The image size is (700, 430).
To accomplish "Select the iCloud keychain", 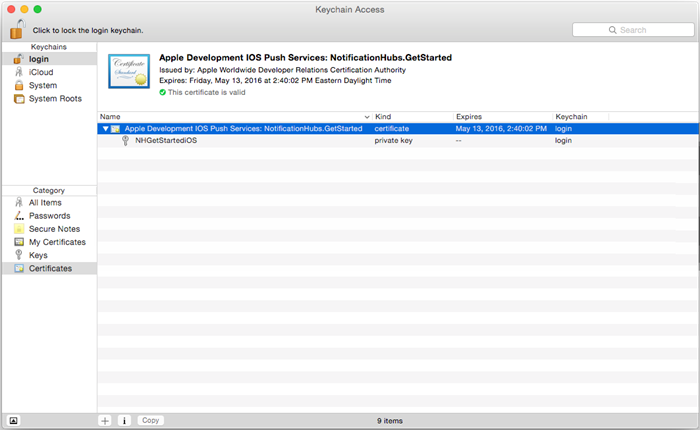I will (49, 72).
